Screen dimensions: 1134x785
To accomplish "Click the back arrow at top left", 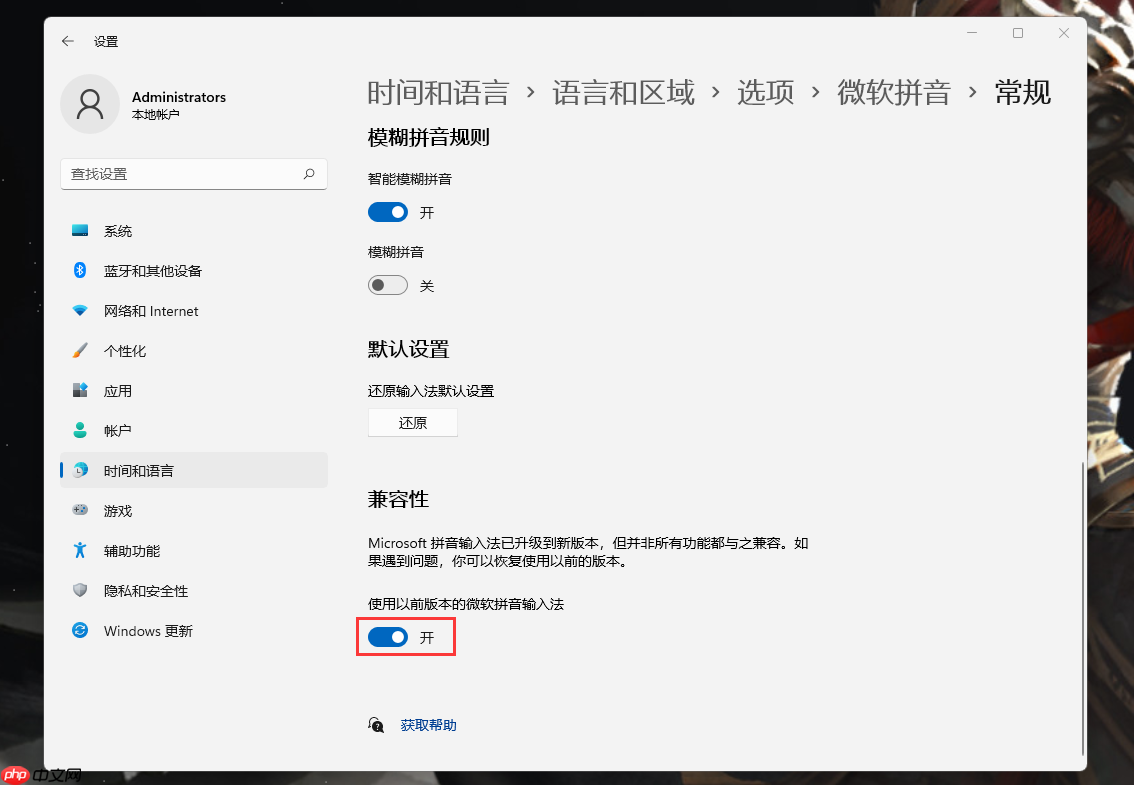I will pos(67,41).
